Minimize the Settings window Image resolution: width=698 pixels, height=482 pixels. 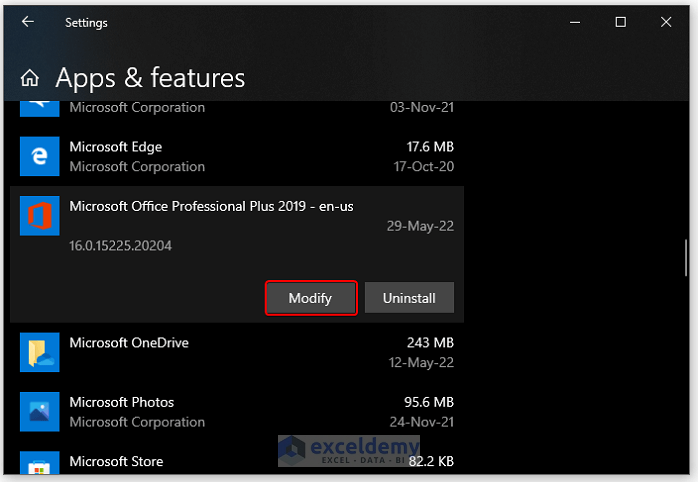point(574,22)
